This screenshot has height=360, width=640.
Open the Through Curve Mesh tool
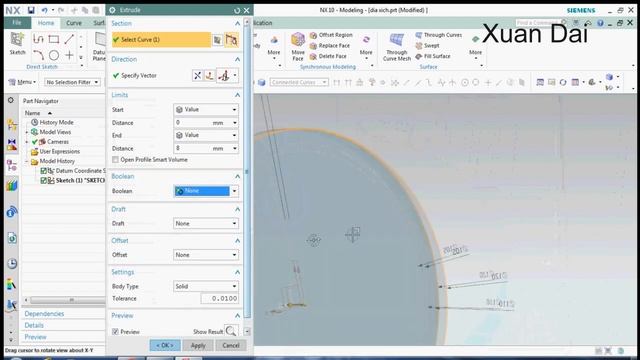point(397,47)
